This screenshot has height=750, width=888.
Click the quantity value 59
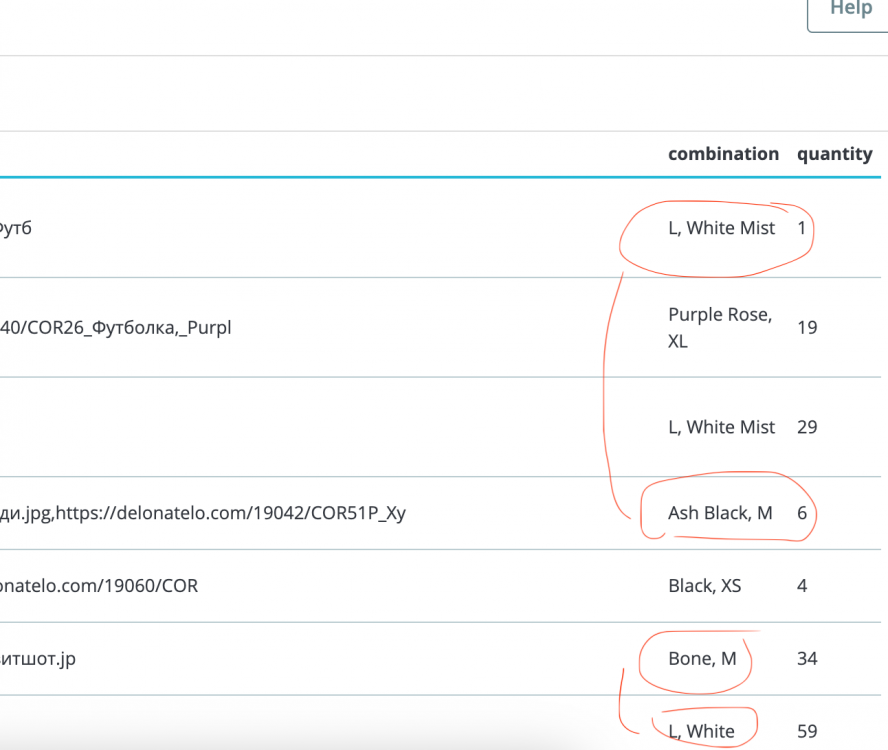tap(807, 731)
